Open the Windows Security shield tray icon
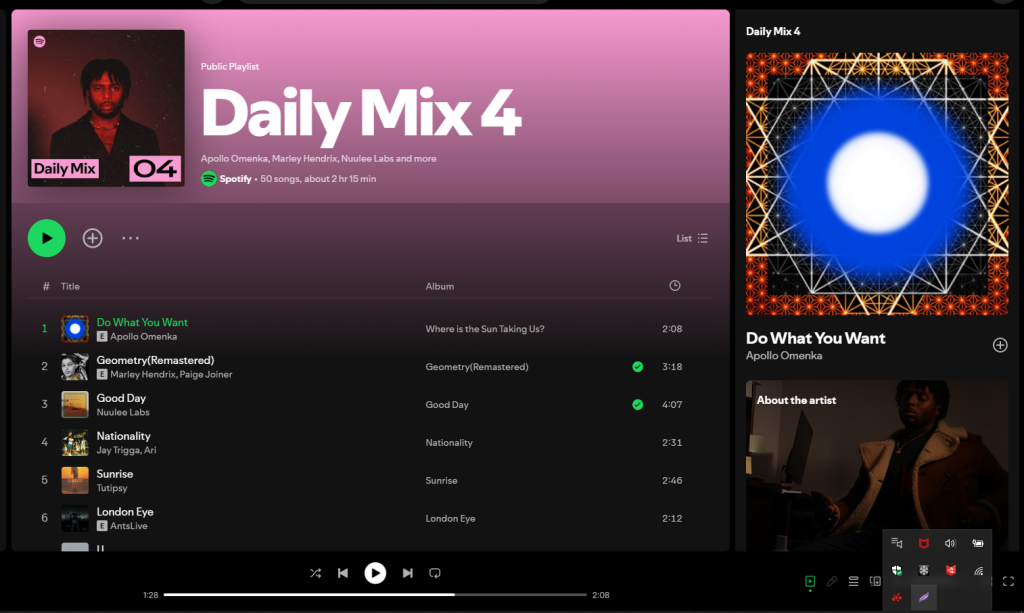The image size is (1024, 613). [897, 571]
